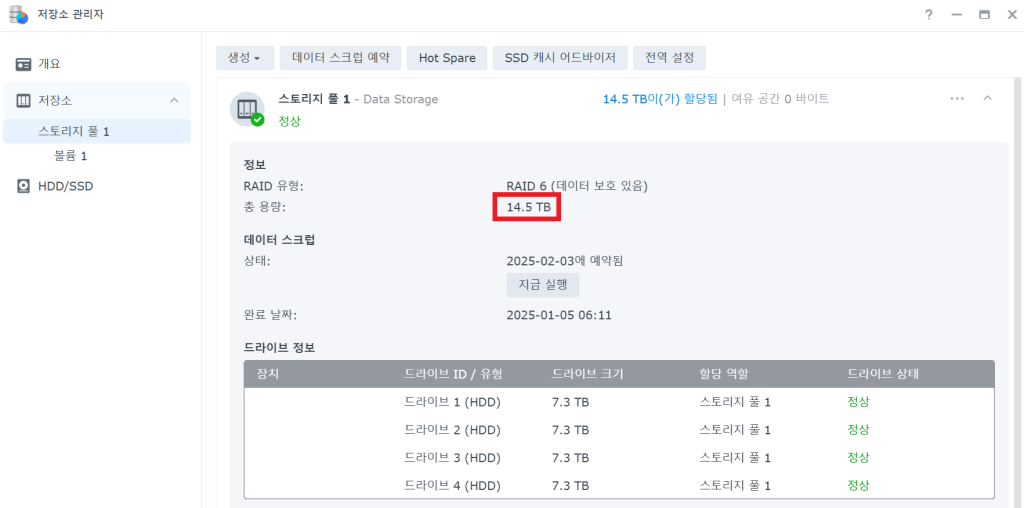Select 저장소 in the sidebar

tap(97, 101)
